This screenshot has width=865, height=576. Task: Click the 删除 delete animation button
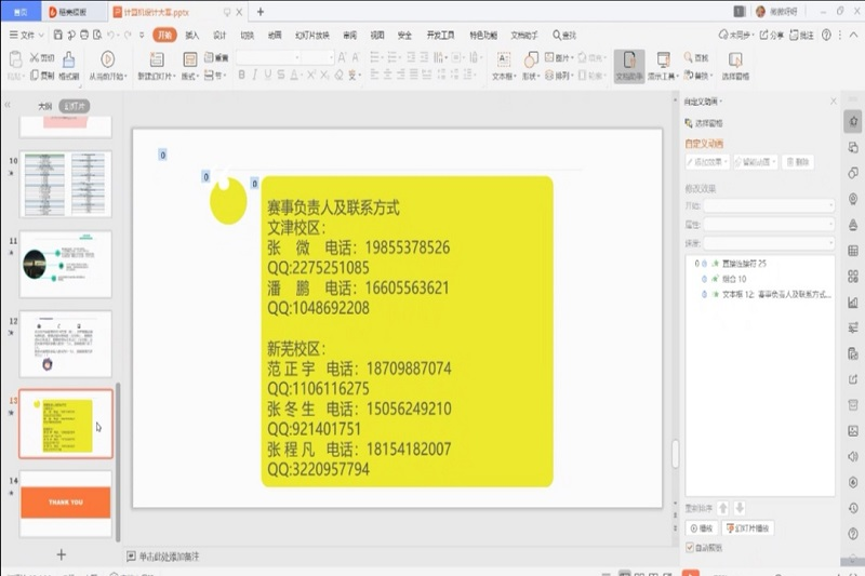click(799, 162)
